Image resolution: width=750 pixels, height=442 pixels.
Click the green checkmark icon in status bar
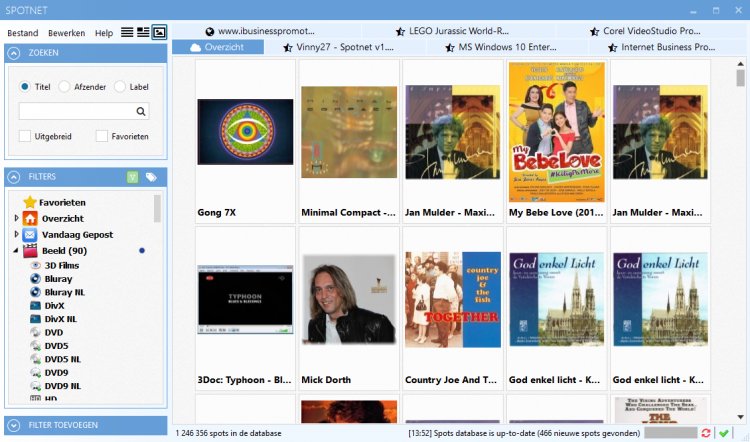pos(724,433)
